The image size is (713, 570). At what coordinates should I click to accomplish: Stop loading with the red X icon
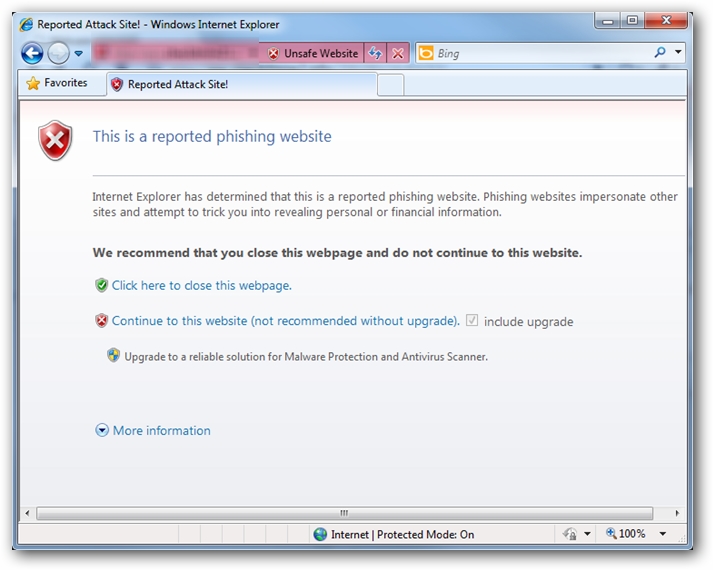(398, 53)
